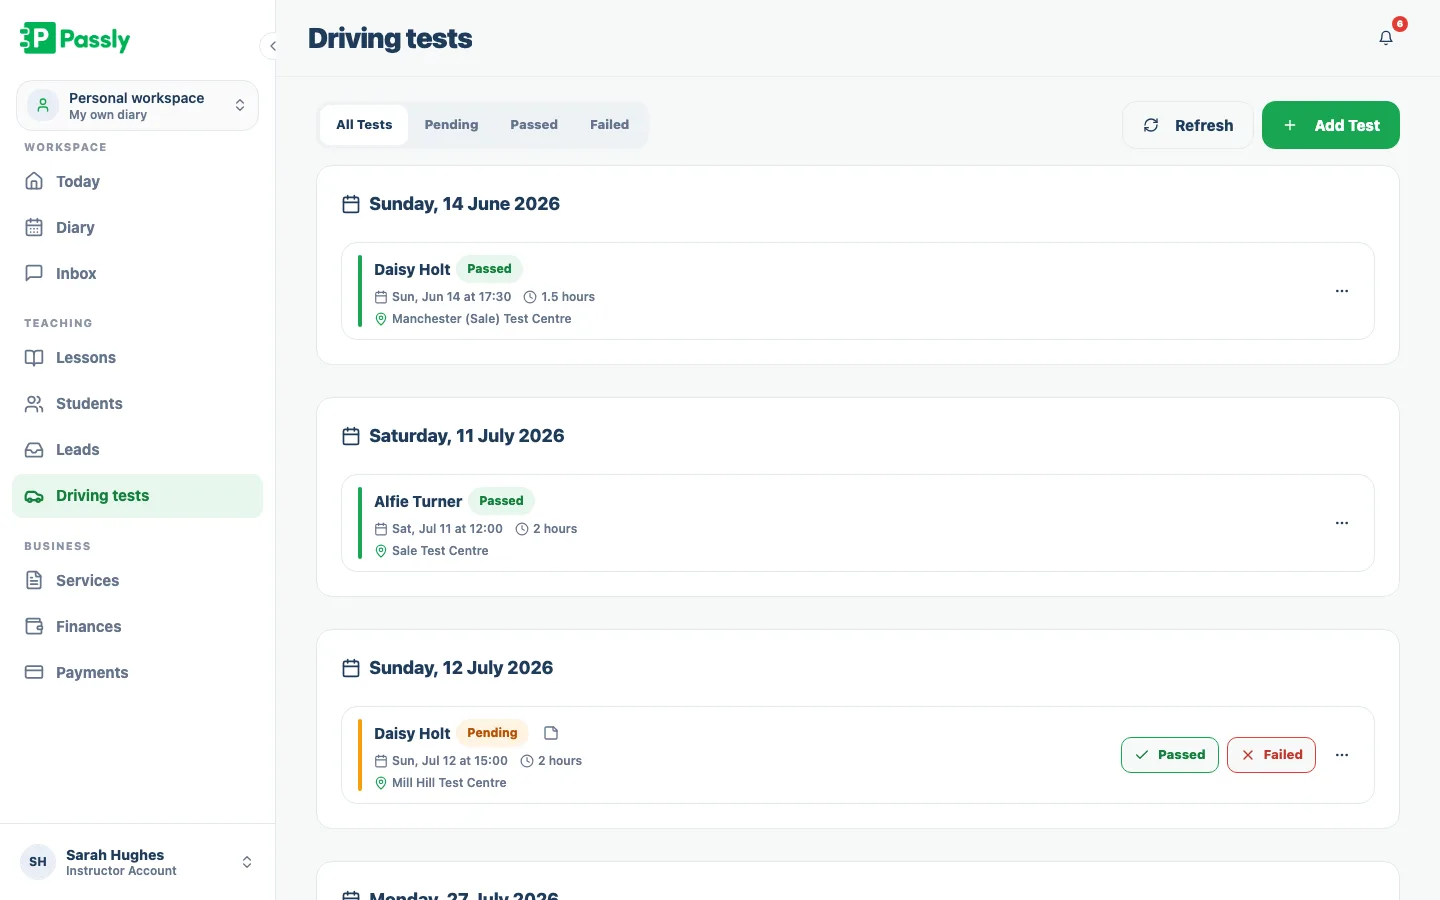Go to Today in the sidebar
The image size is (1440, 900).
138,181
